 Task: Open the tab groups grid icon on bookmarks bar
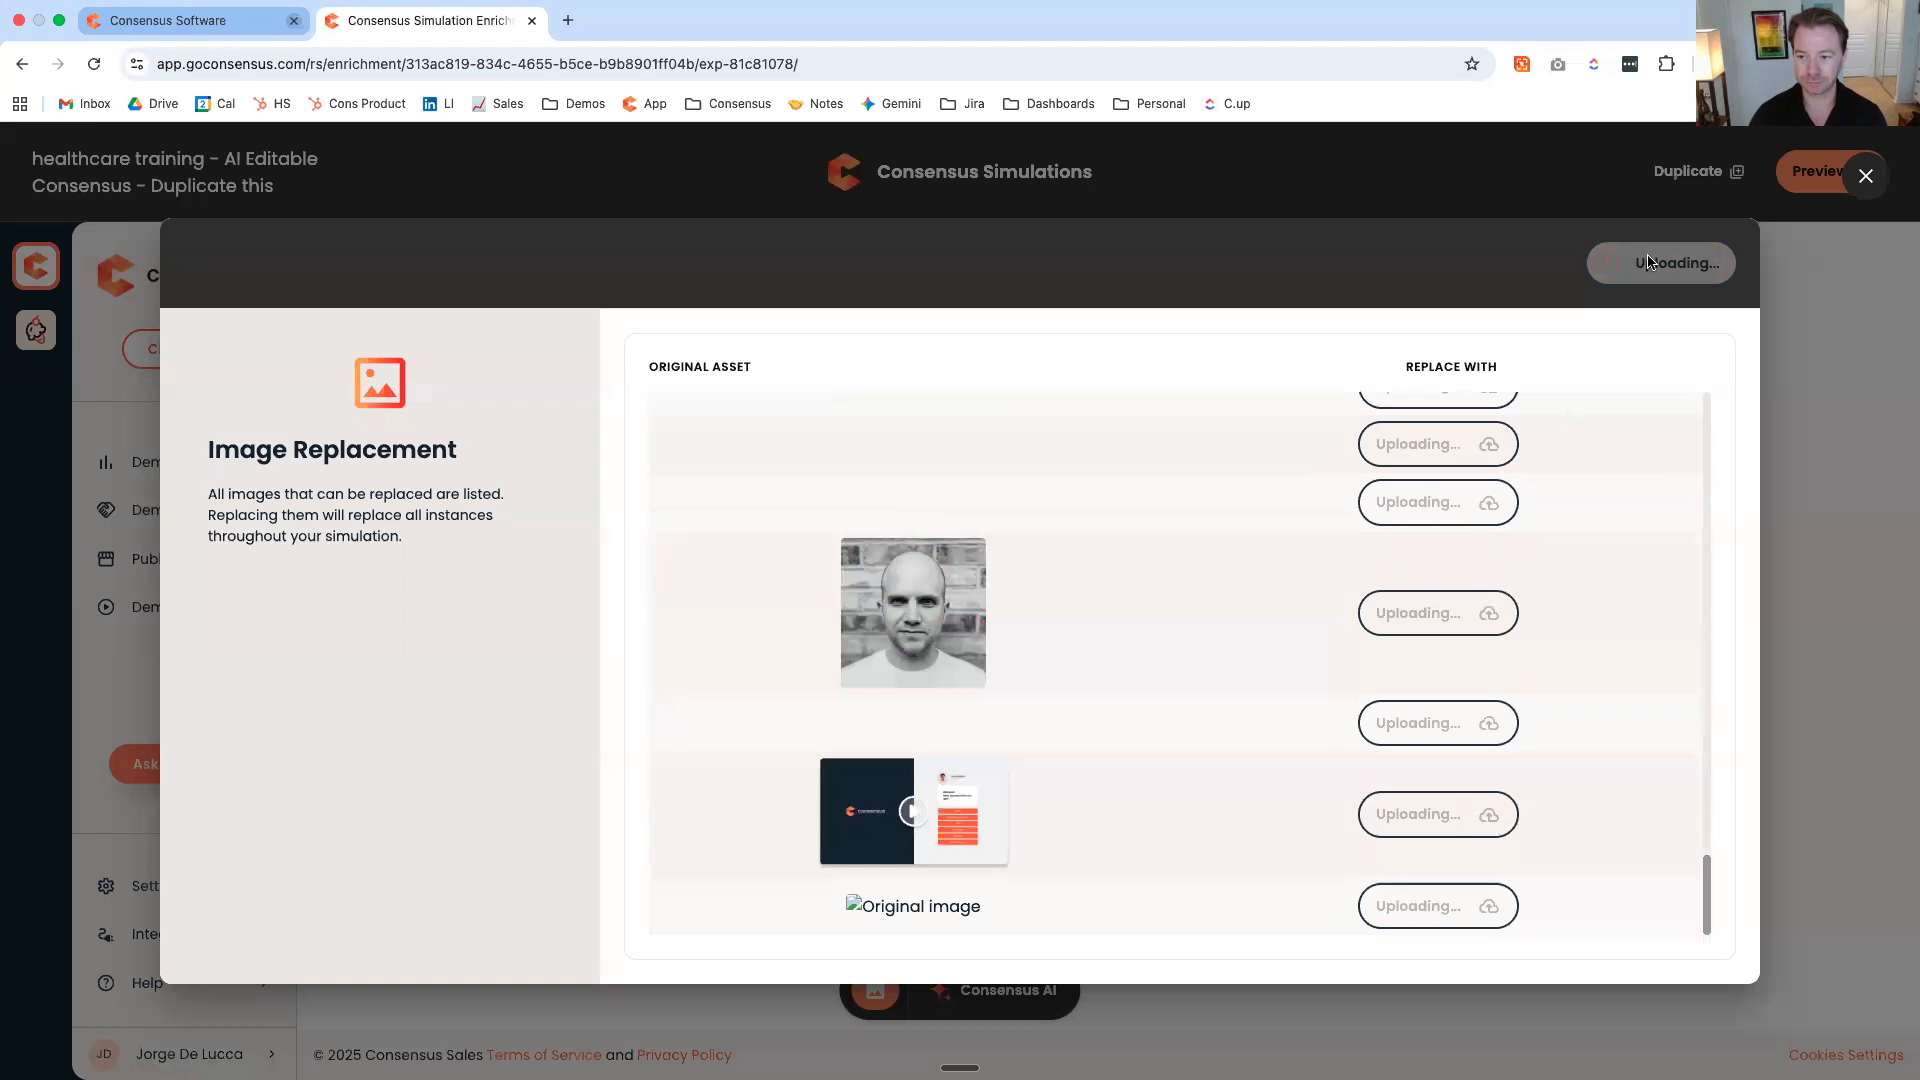pyautogui.click(x=20, y=103)
